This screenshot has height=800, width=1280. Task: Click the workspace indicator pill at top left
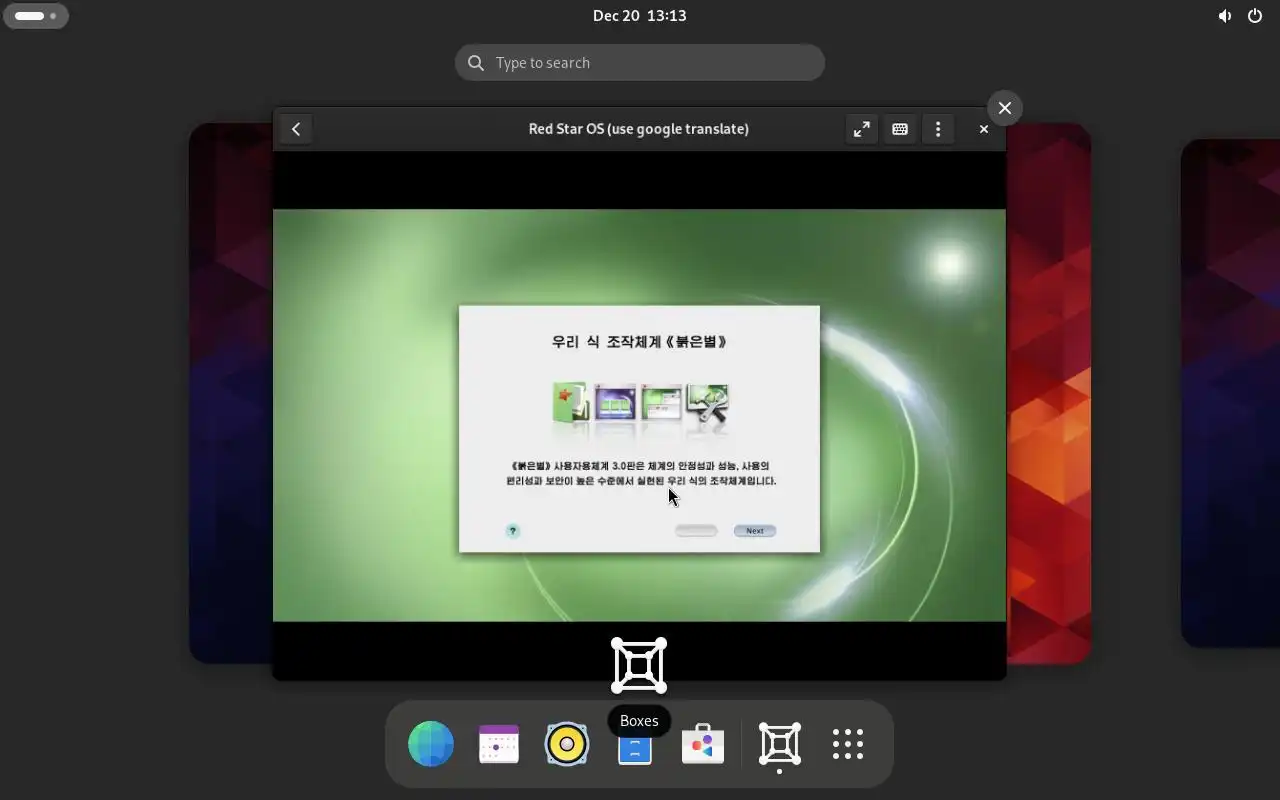click(x=36, y=16)
